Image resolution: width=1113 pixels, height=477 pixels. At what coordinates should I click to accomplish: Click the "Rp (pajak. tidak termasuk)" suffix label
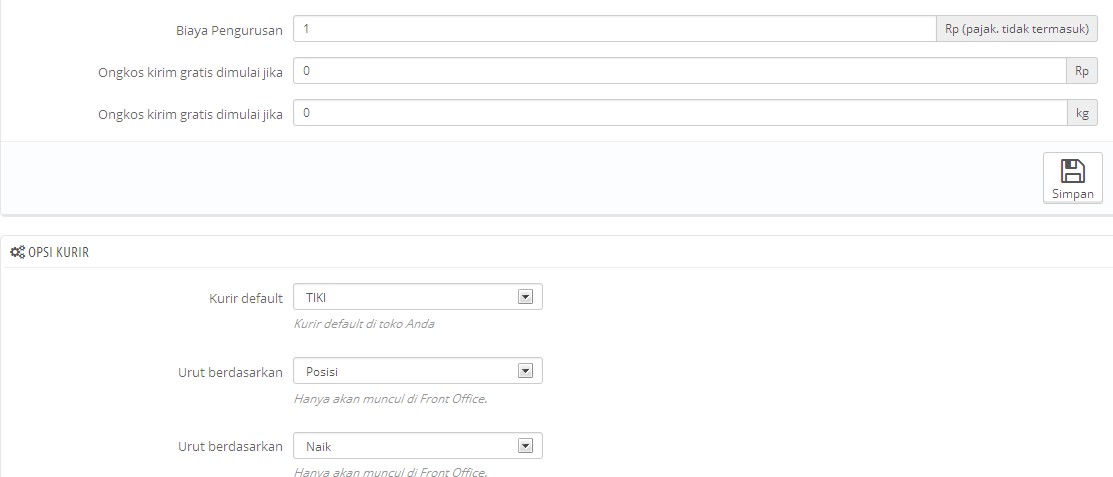[x=1016, y=29]
